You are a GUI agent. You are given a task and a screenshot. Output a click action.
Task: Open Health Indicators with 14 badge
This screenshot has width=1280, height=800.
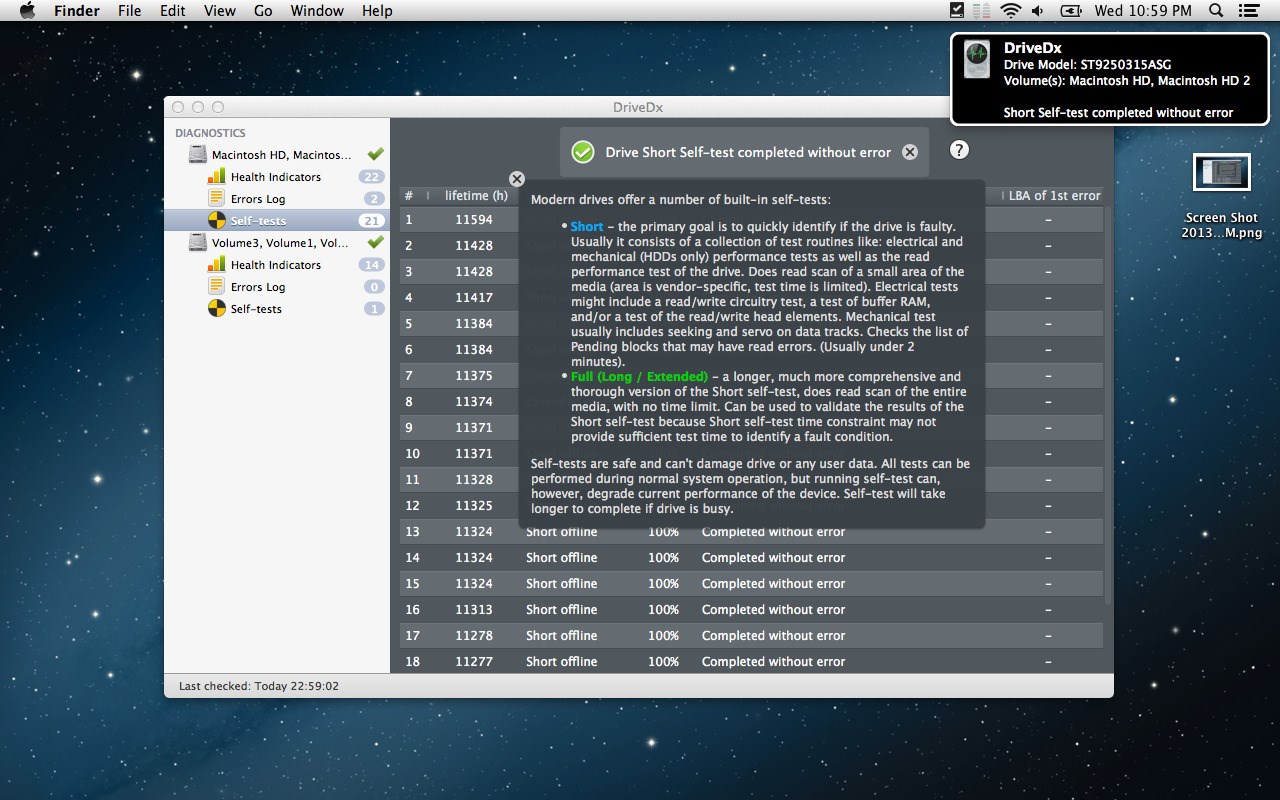tap(276, 265)
